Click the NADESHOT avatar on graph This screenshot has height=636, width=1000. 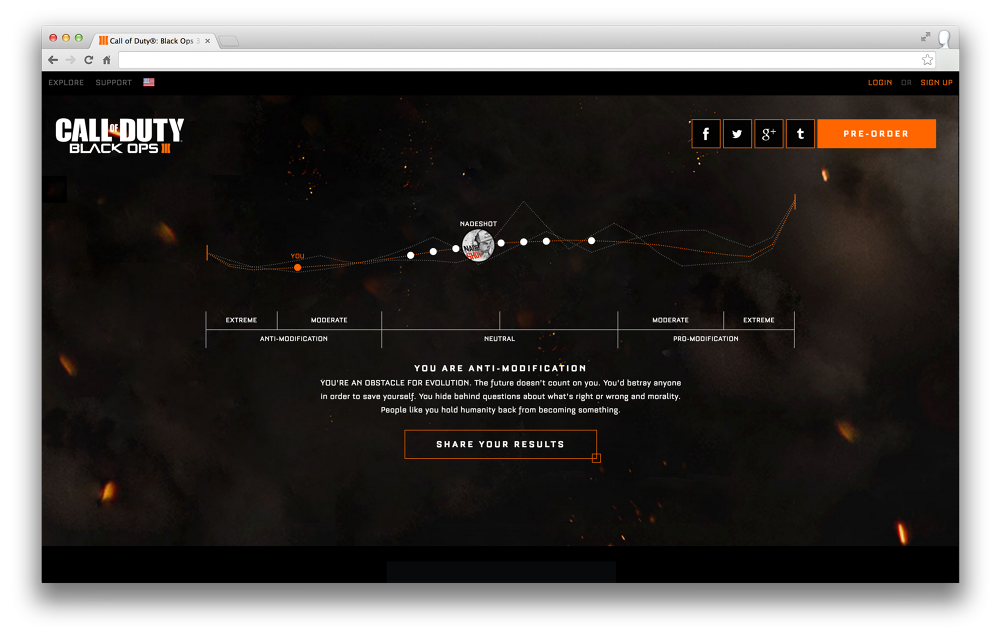tap(478, 246)
